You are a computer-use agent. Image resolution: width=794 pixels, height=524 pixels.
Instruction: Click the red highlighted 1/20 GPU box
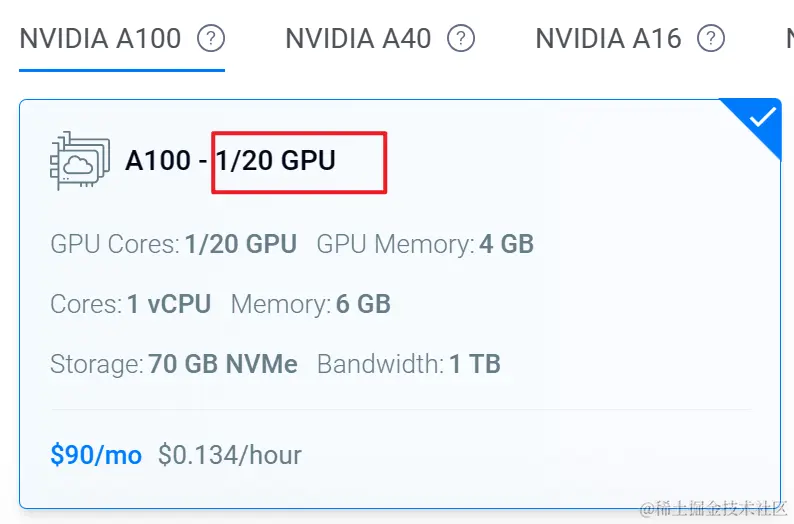298,160
